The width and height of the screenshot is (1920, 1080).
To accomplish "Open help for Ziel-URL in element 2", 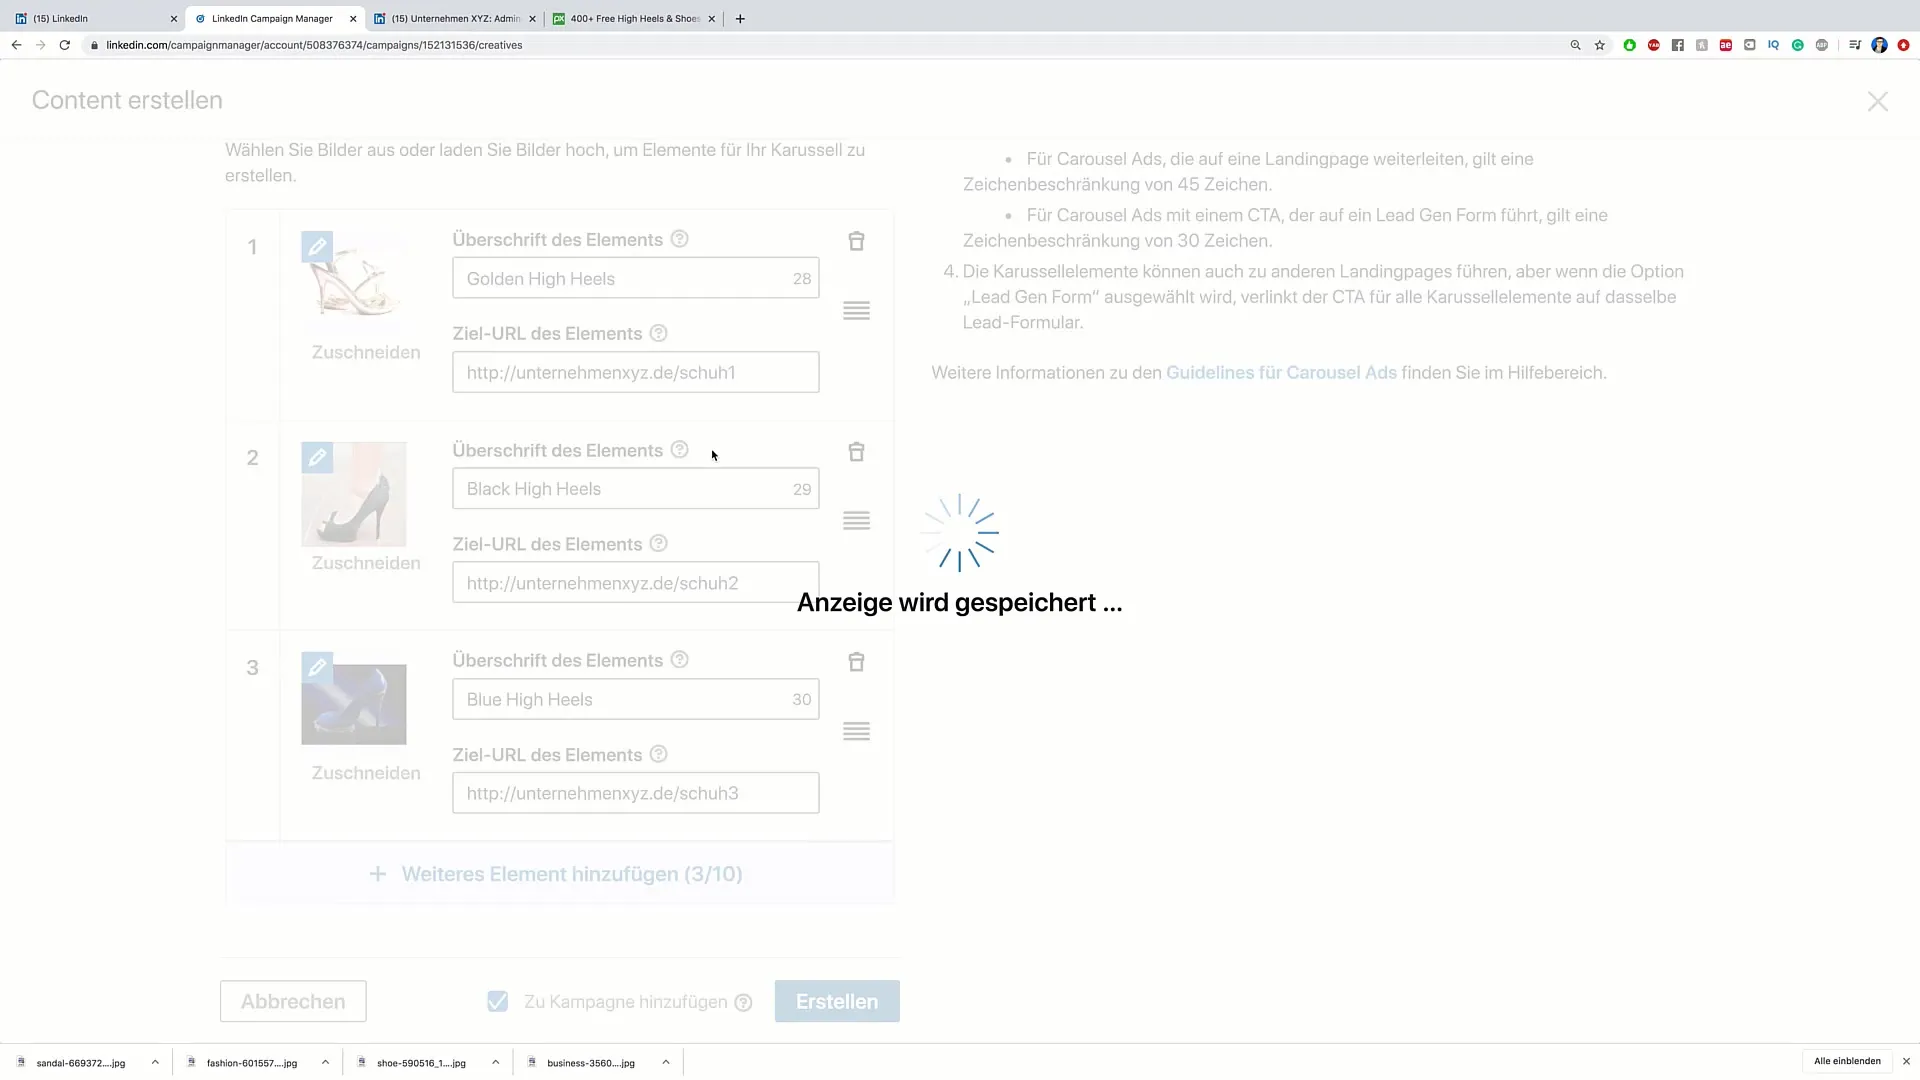I will (x=658, y=544).
